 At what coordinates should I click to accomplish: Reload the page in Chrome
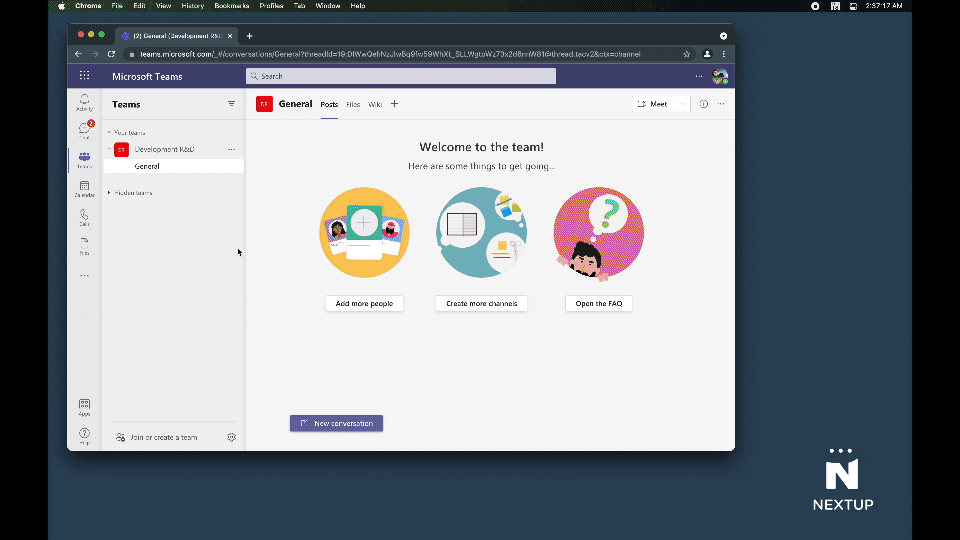(x=111, y=54)
